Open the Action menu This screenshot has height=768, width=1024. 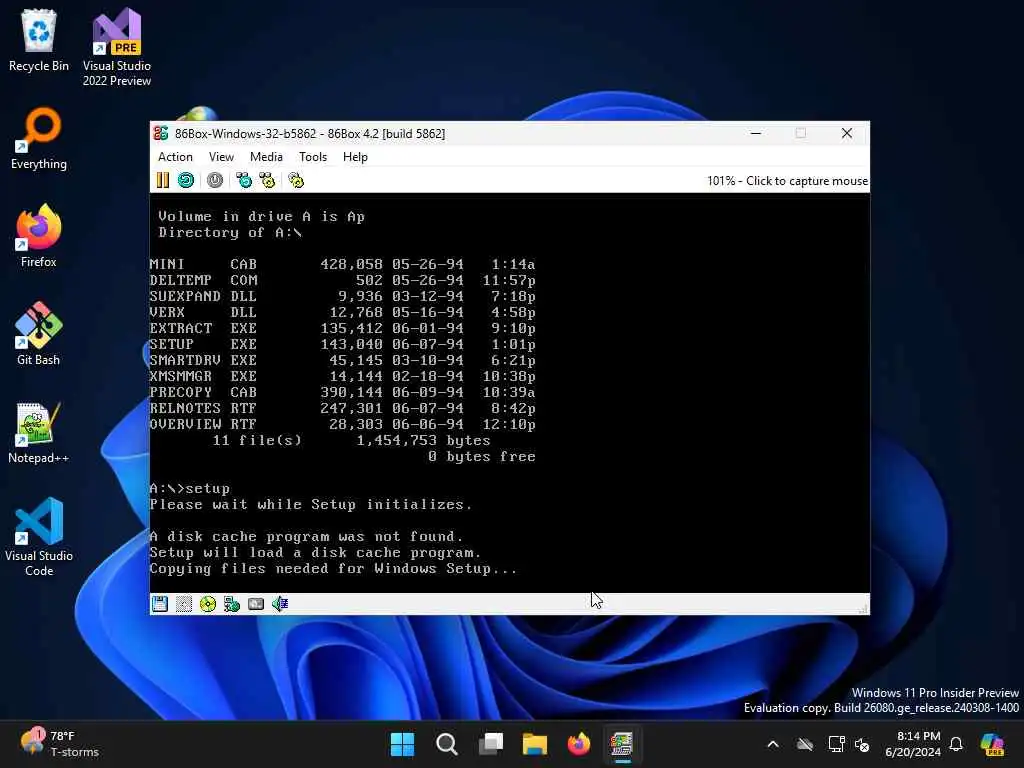pyautogui.click(x=175, y=157)
